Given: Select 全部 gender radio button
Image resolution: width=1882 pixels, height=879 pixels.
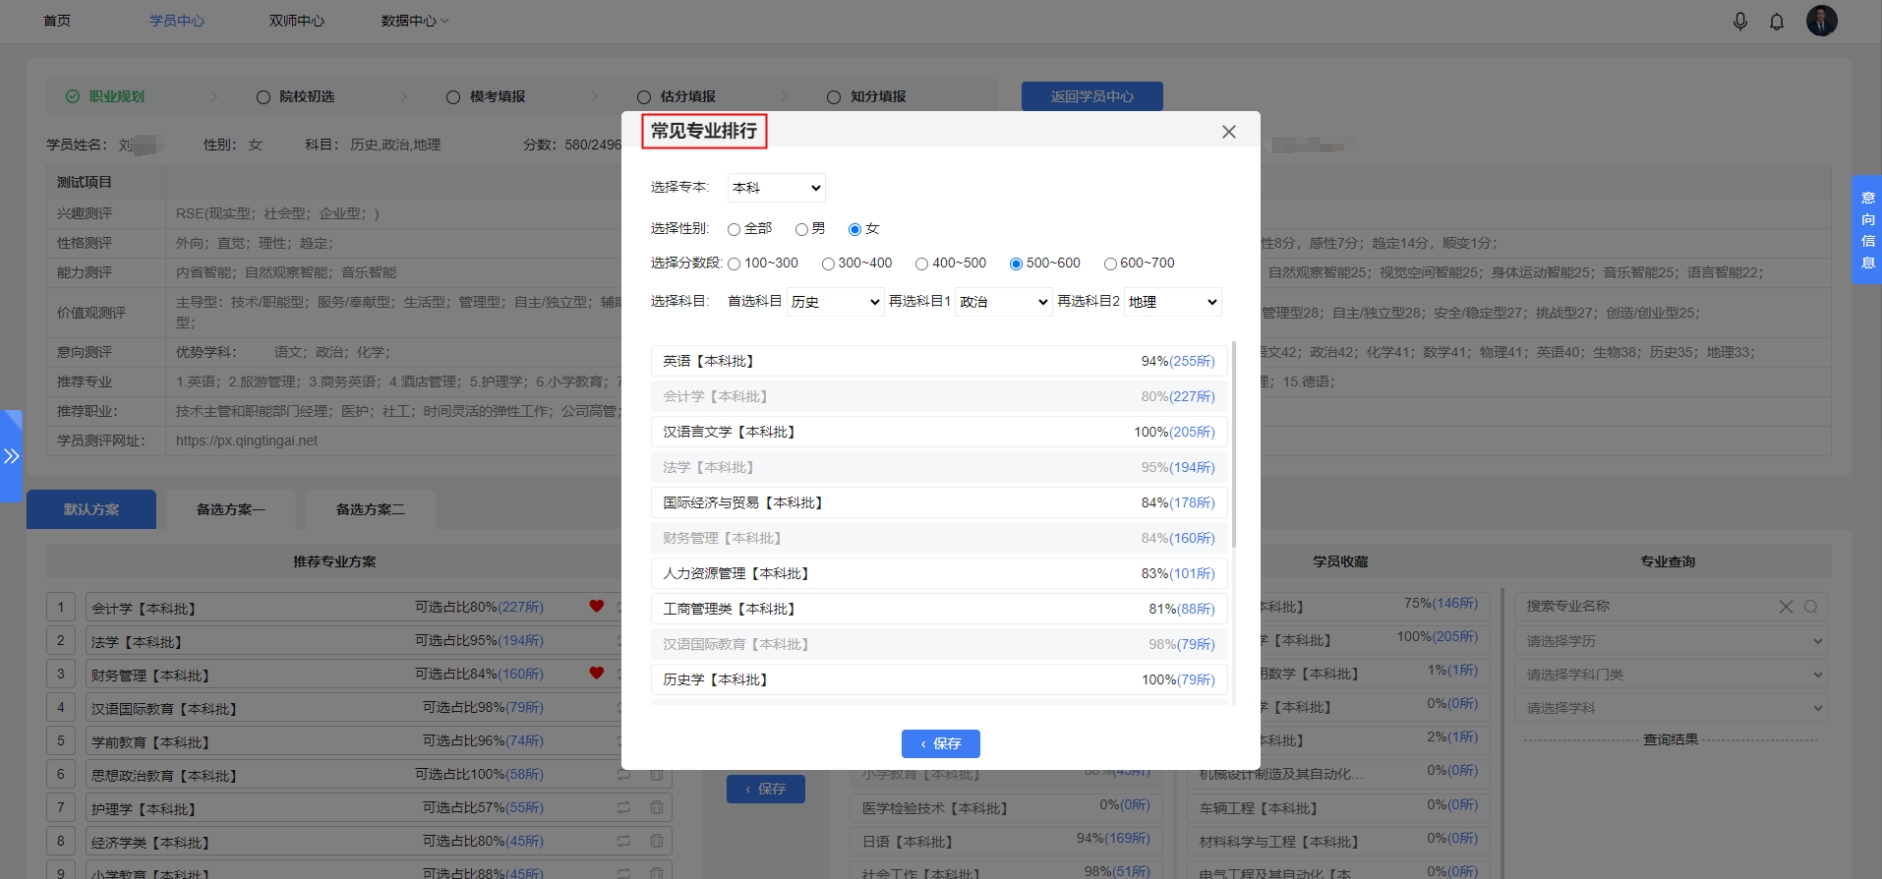Looking at the screenshot, I should tap(734, 230).
